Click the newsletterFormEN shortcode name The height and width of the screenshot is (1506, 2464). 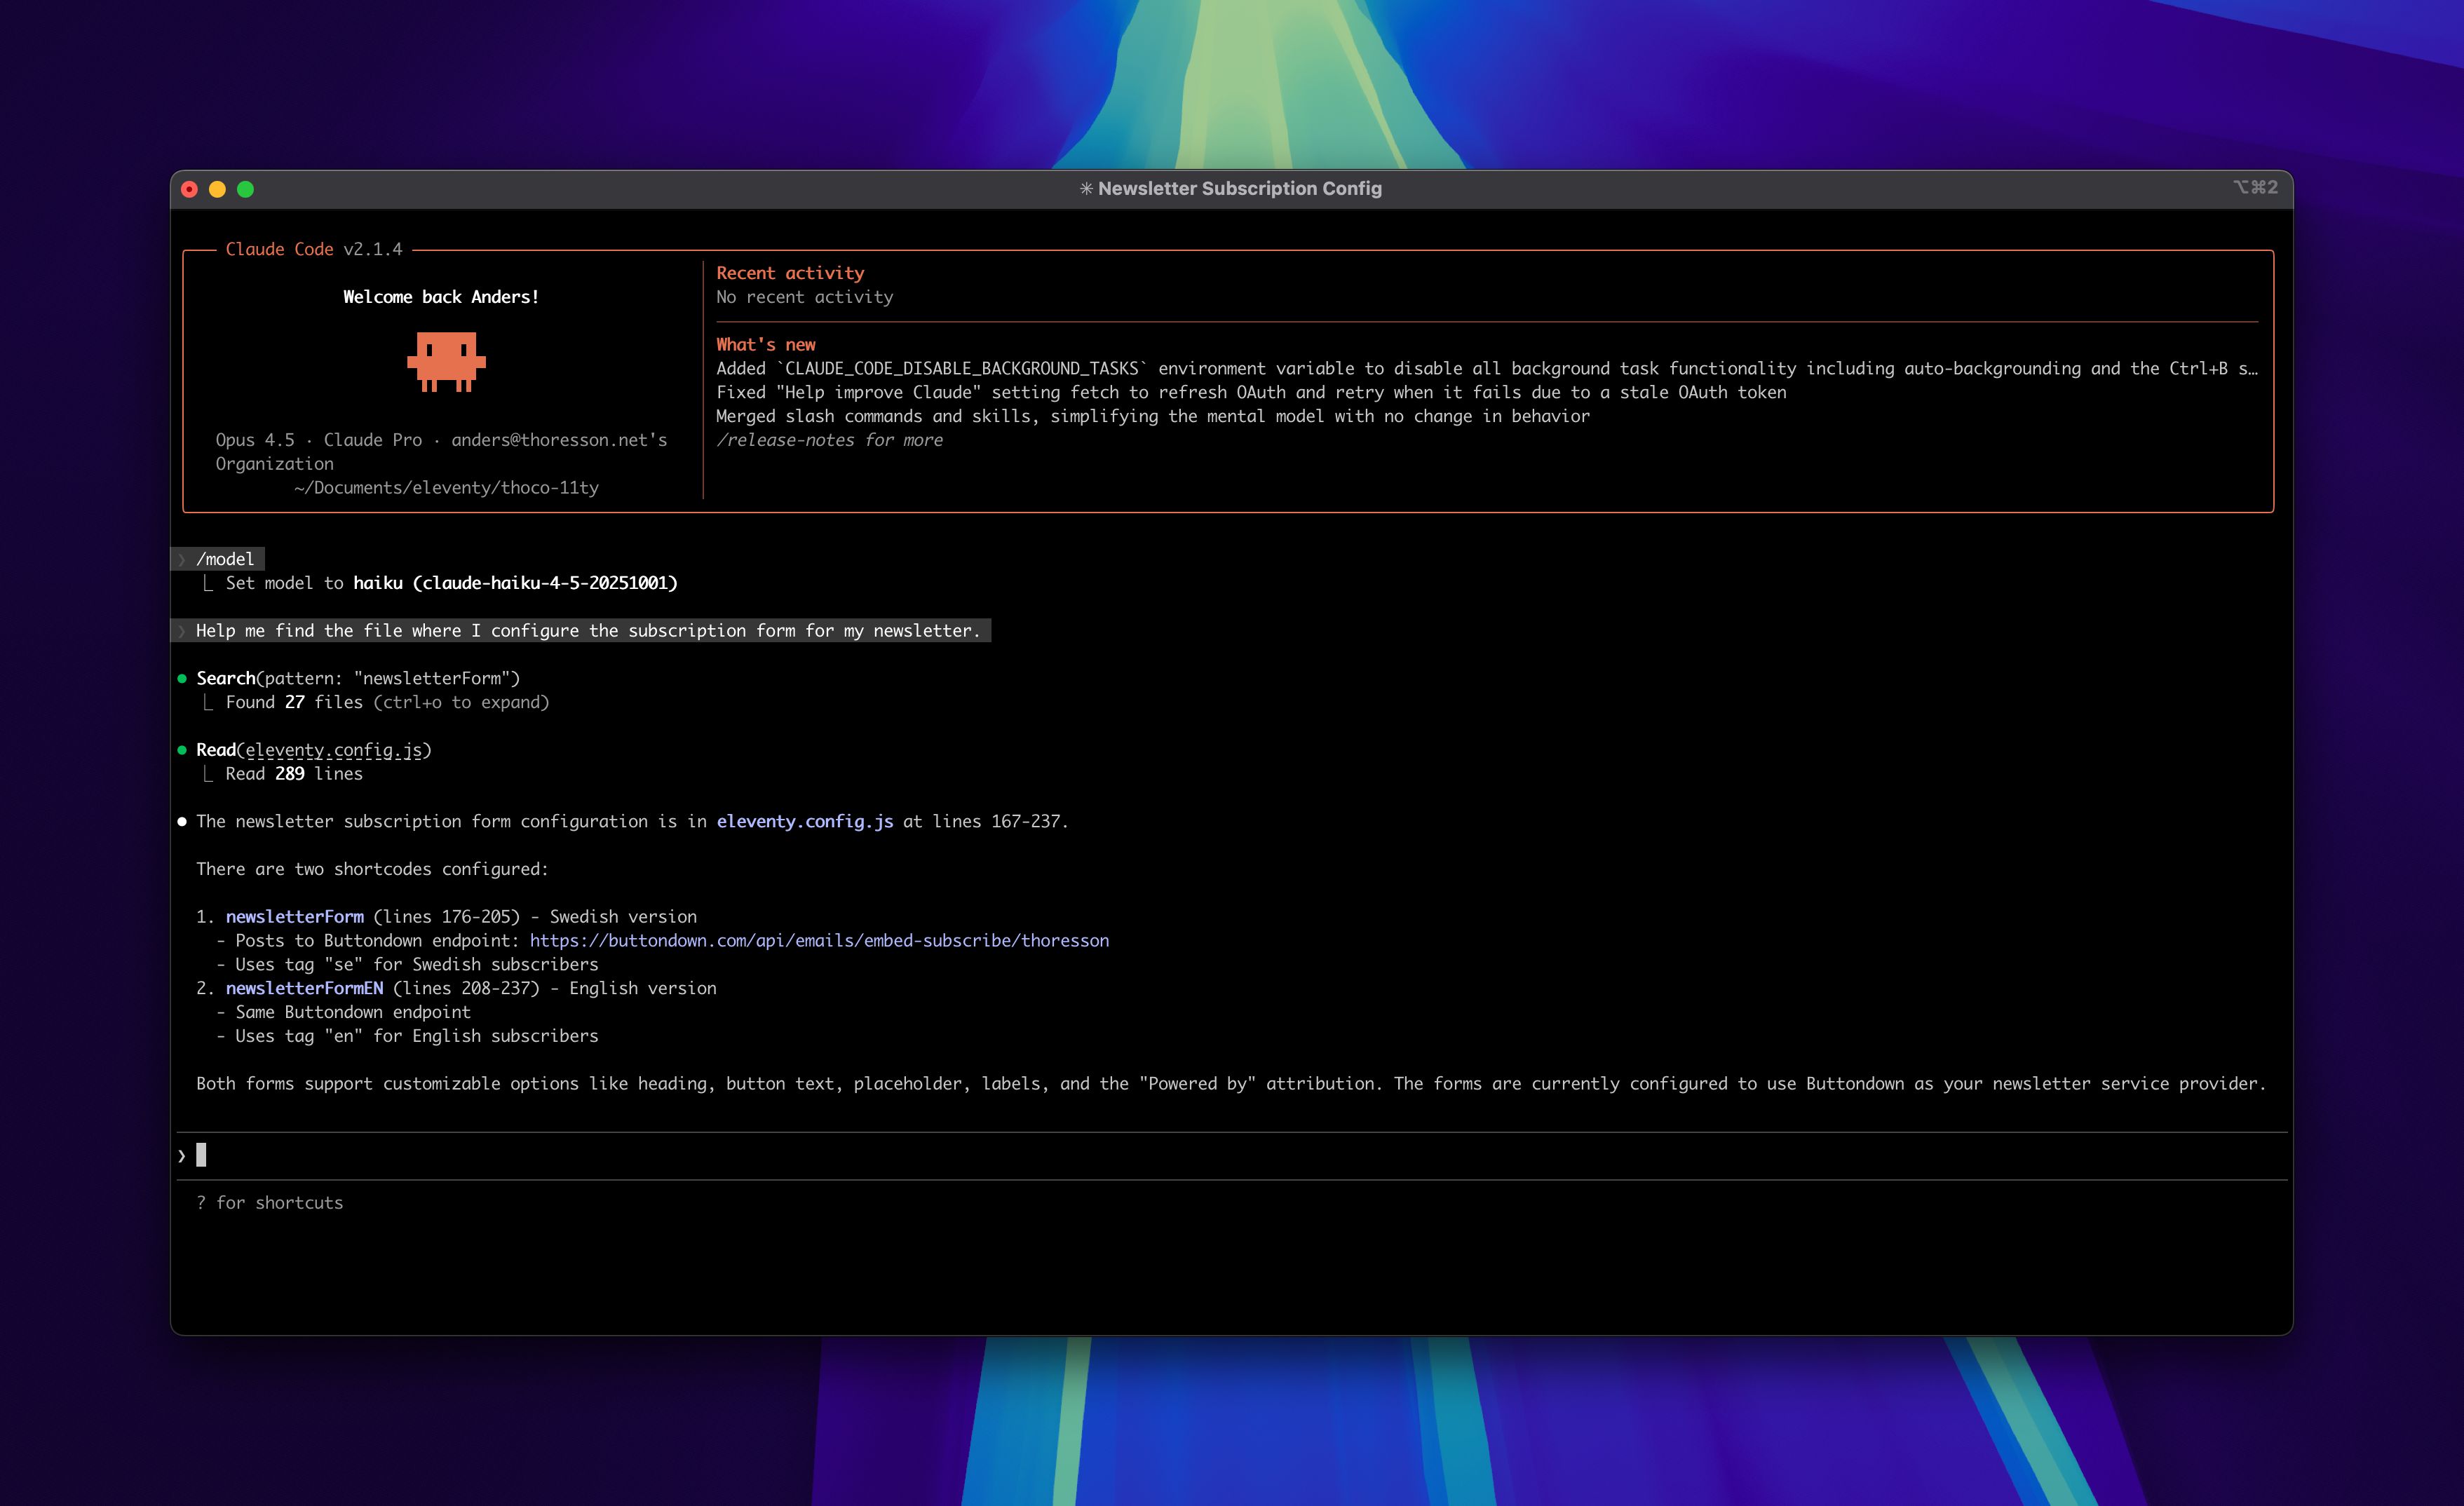pyautogui.click(x=304, y=989)
